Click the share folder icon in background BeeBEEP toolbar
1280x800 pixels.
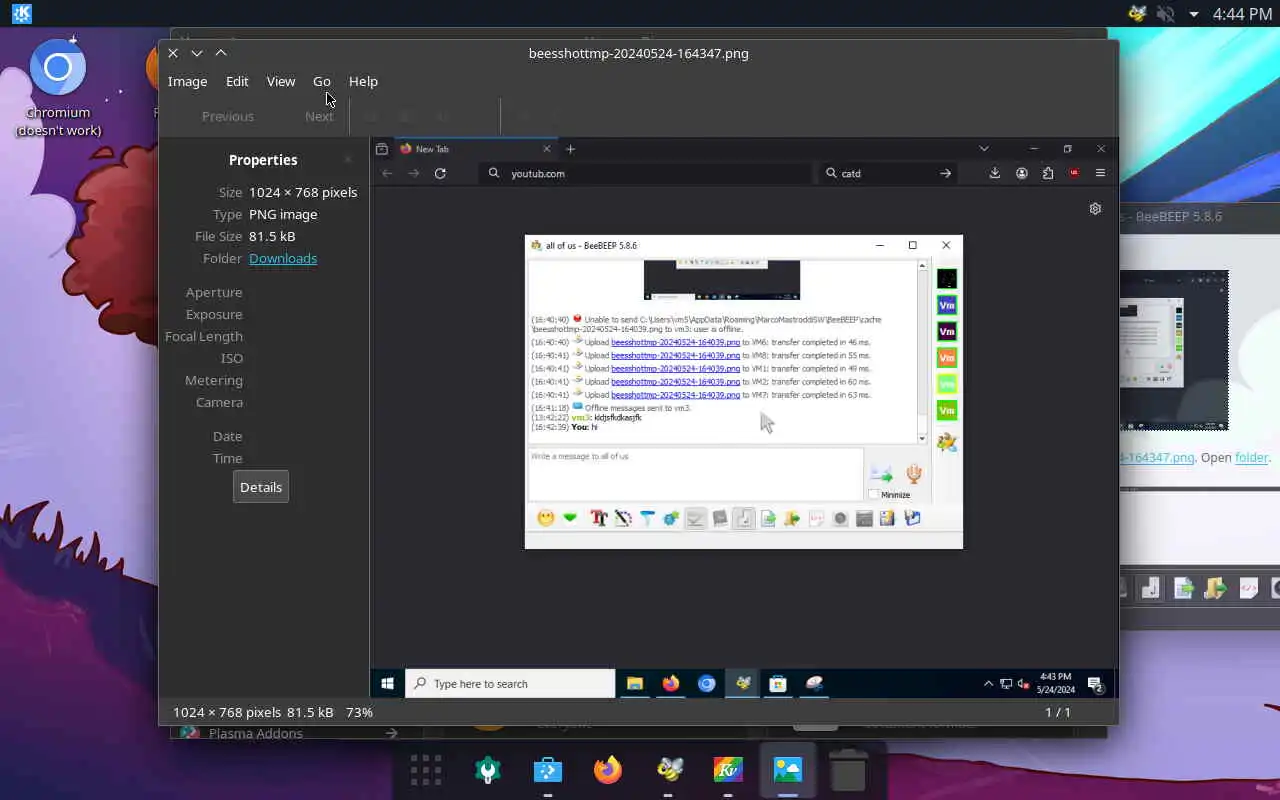coord(1215,588)
